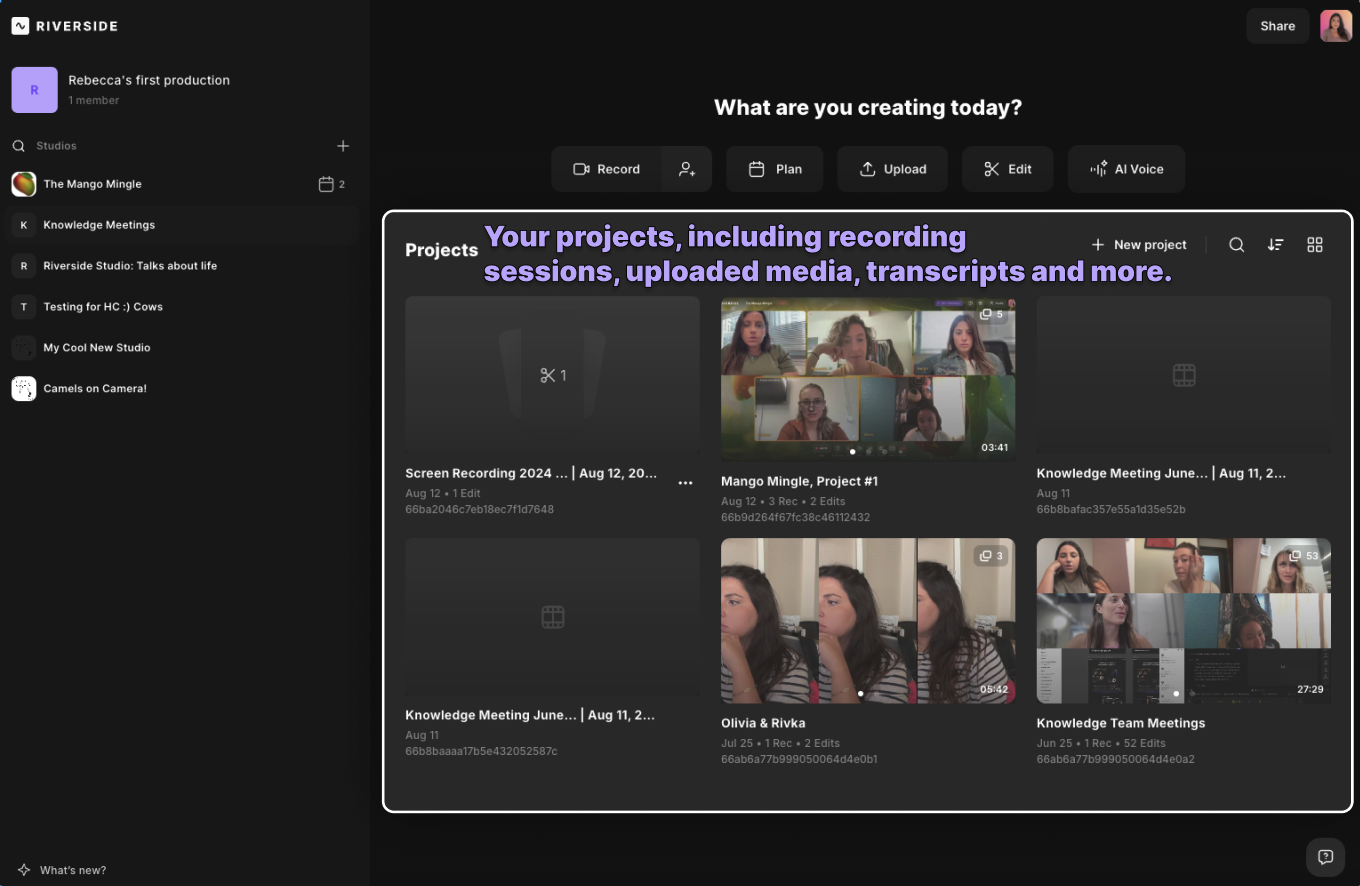This screenshot has height=886, width=1360.
Task: Click the Olivia & Rivka title text
Action: pyautogui.click(x=763, y=723)
